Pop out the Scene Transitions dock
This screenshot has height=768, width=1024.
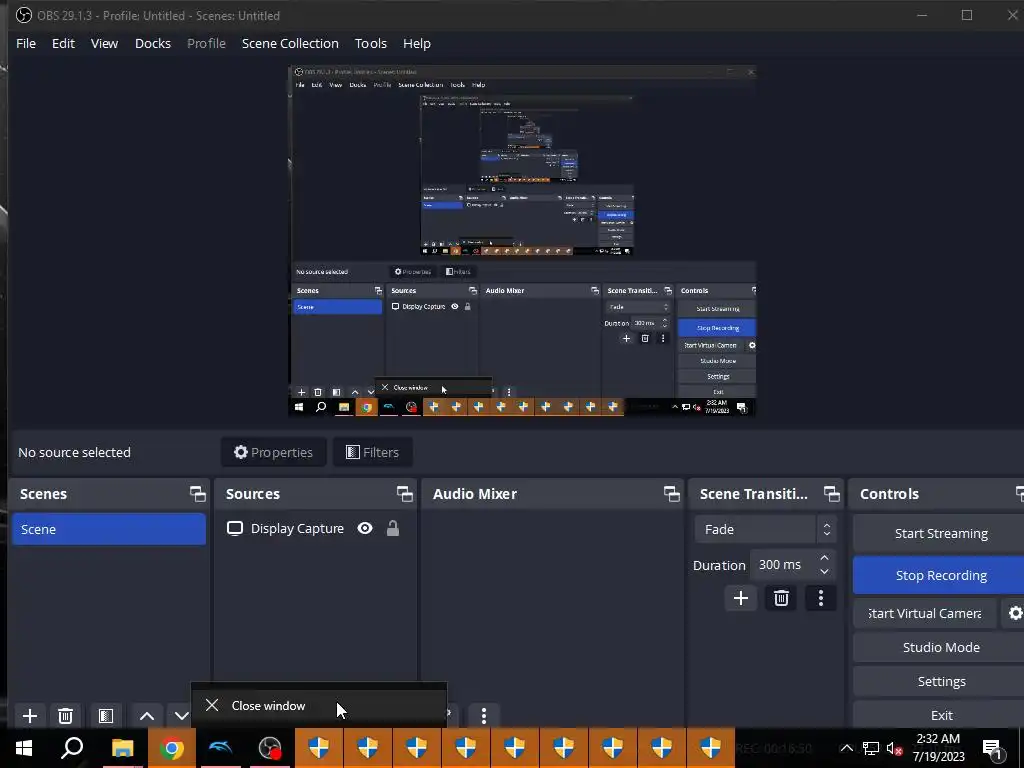(x=831, y=494)
